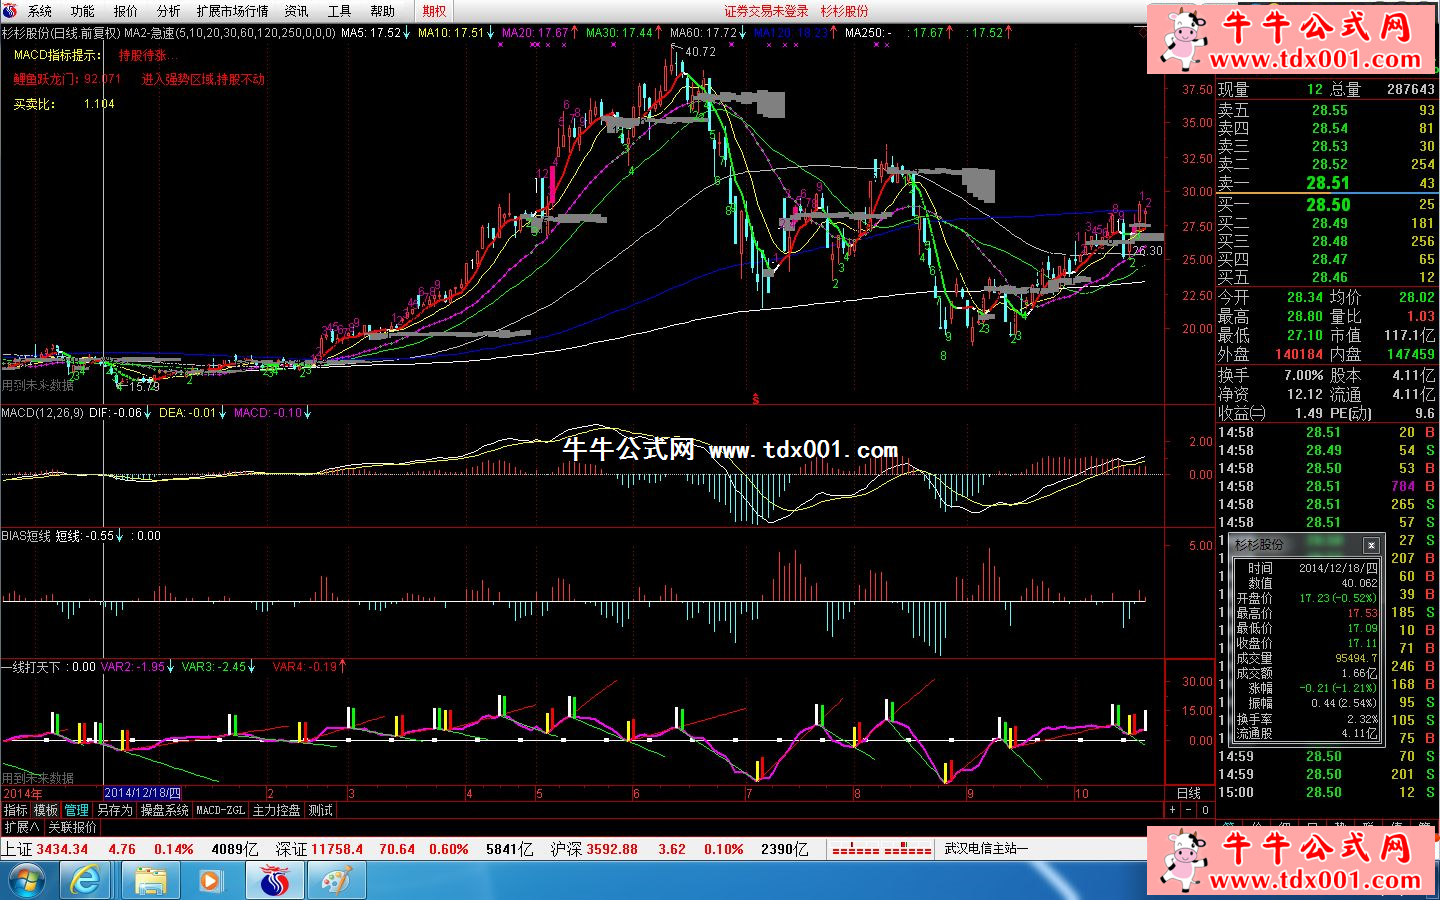
Task: Click the stock software taskbar icon
Action: (x=274, y=880)
